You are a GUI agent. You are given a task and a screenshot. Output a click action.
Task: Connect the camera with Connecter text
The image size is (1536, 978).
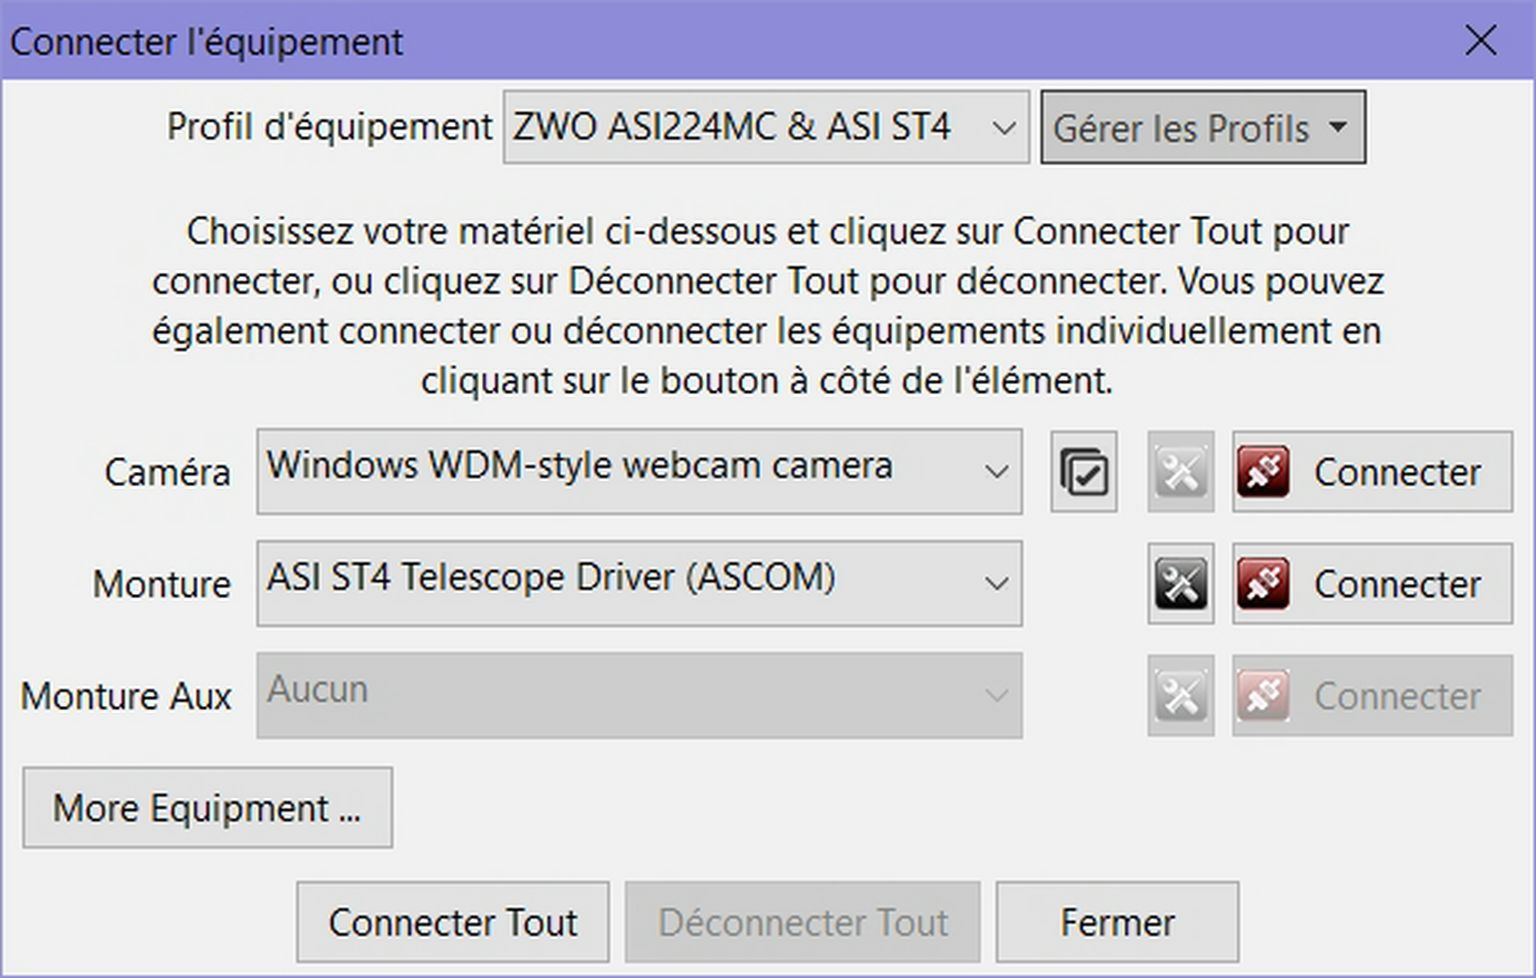(x=1396, y=472)
